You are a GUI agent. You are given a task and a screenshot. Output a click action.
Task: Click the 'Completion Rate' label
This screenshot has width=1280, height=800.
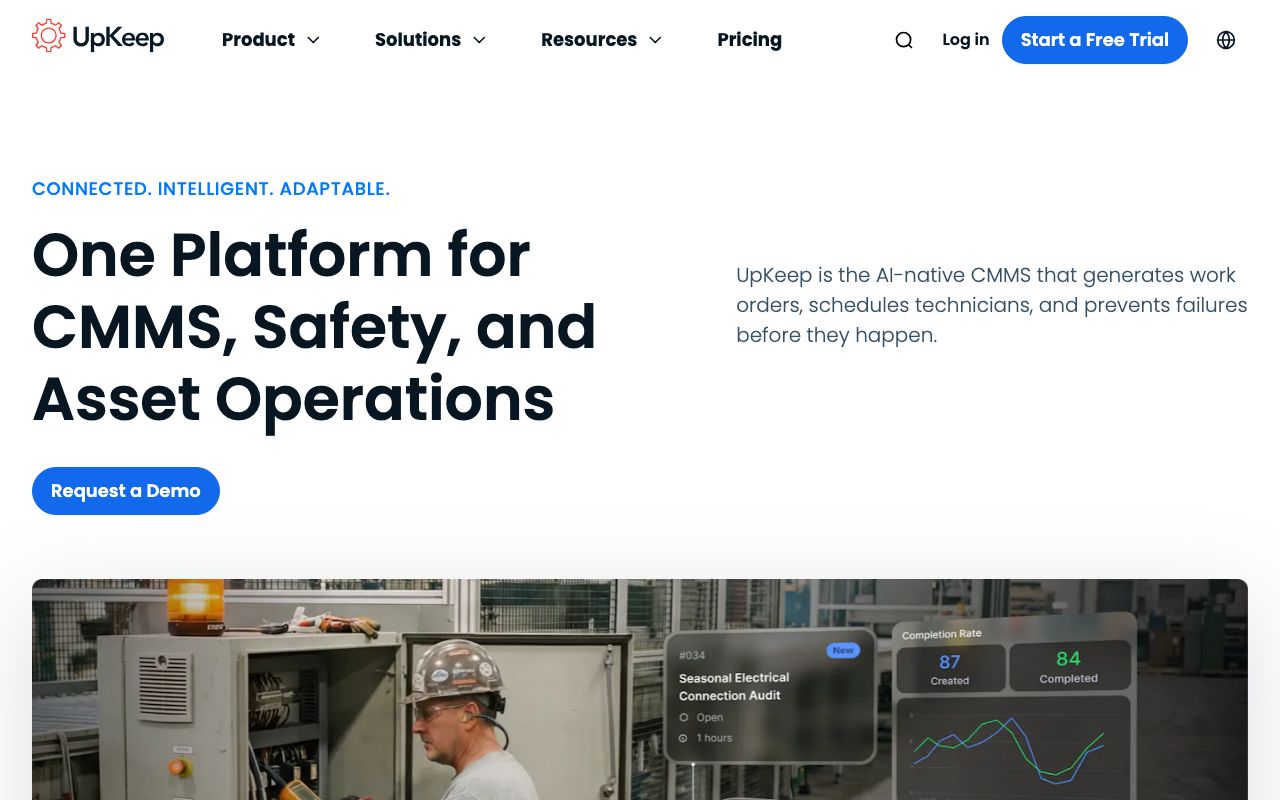pos(942,634)
